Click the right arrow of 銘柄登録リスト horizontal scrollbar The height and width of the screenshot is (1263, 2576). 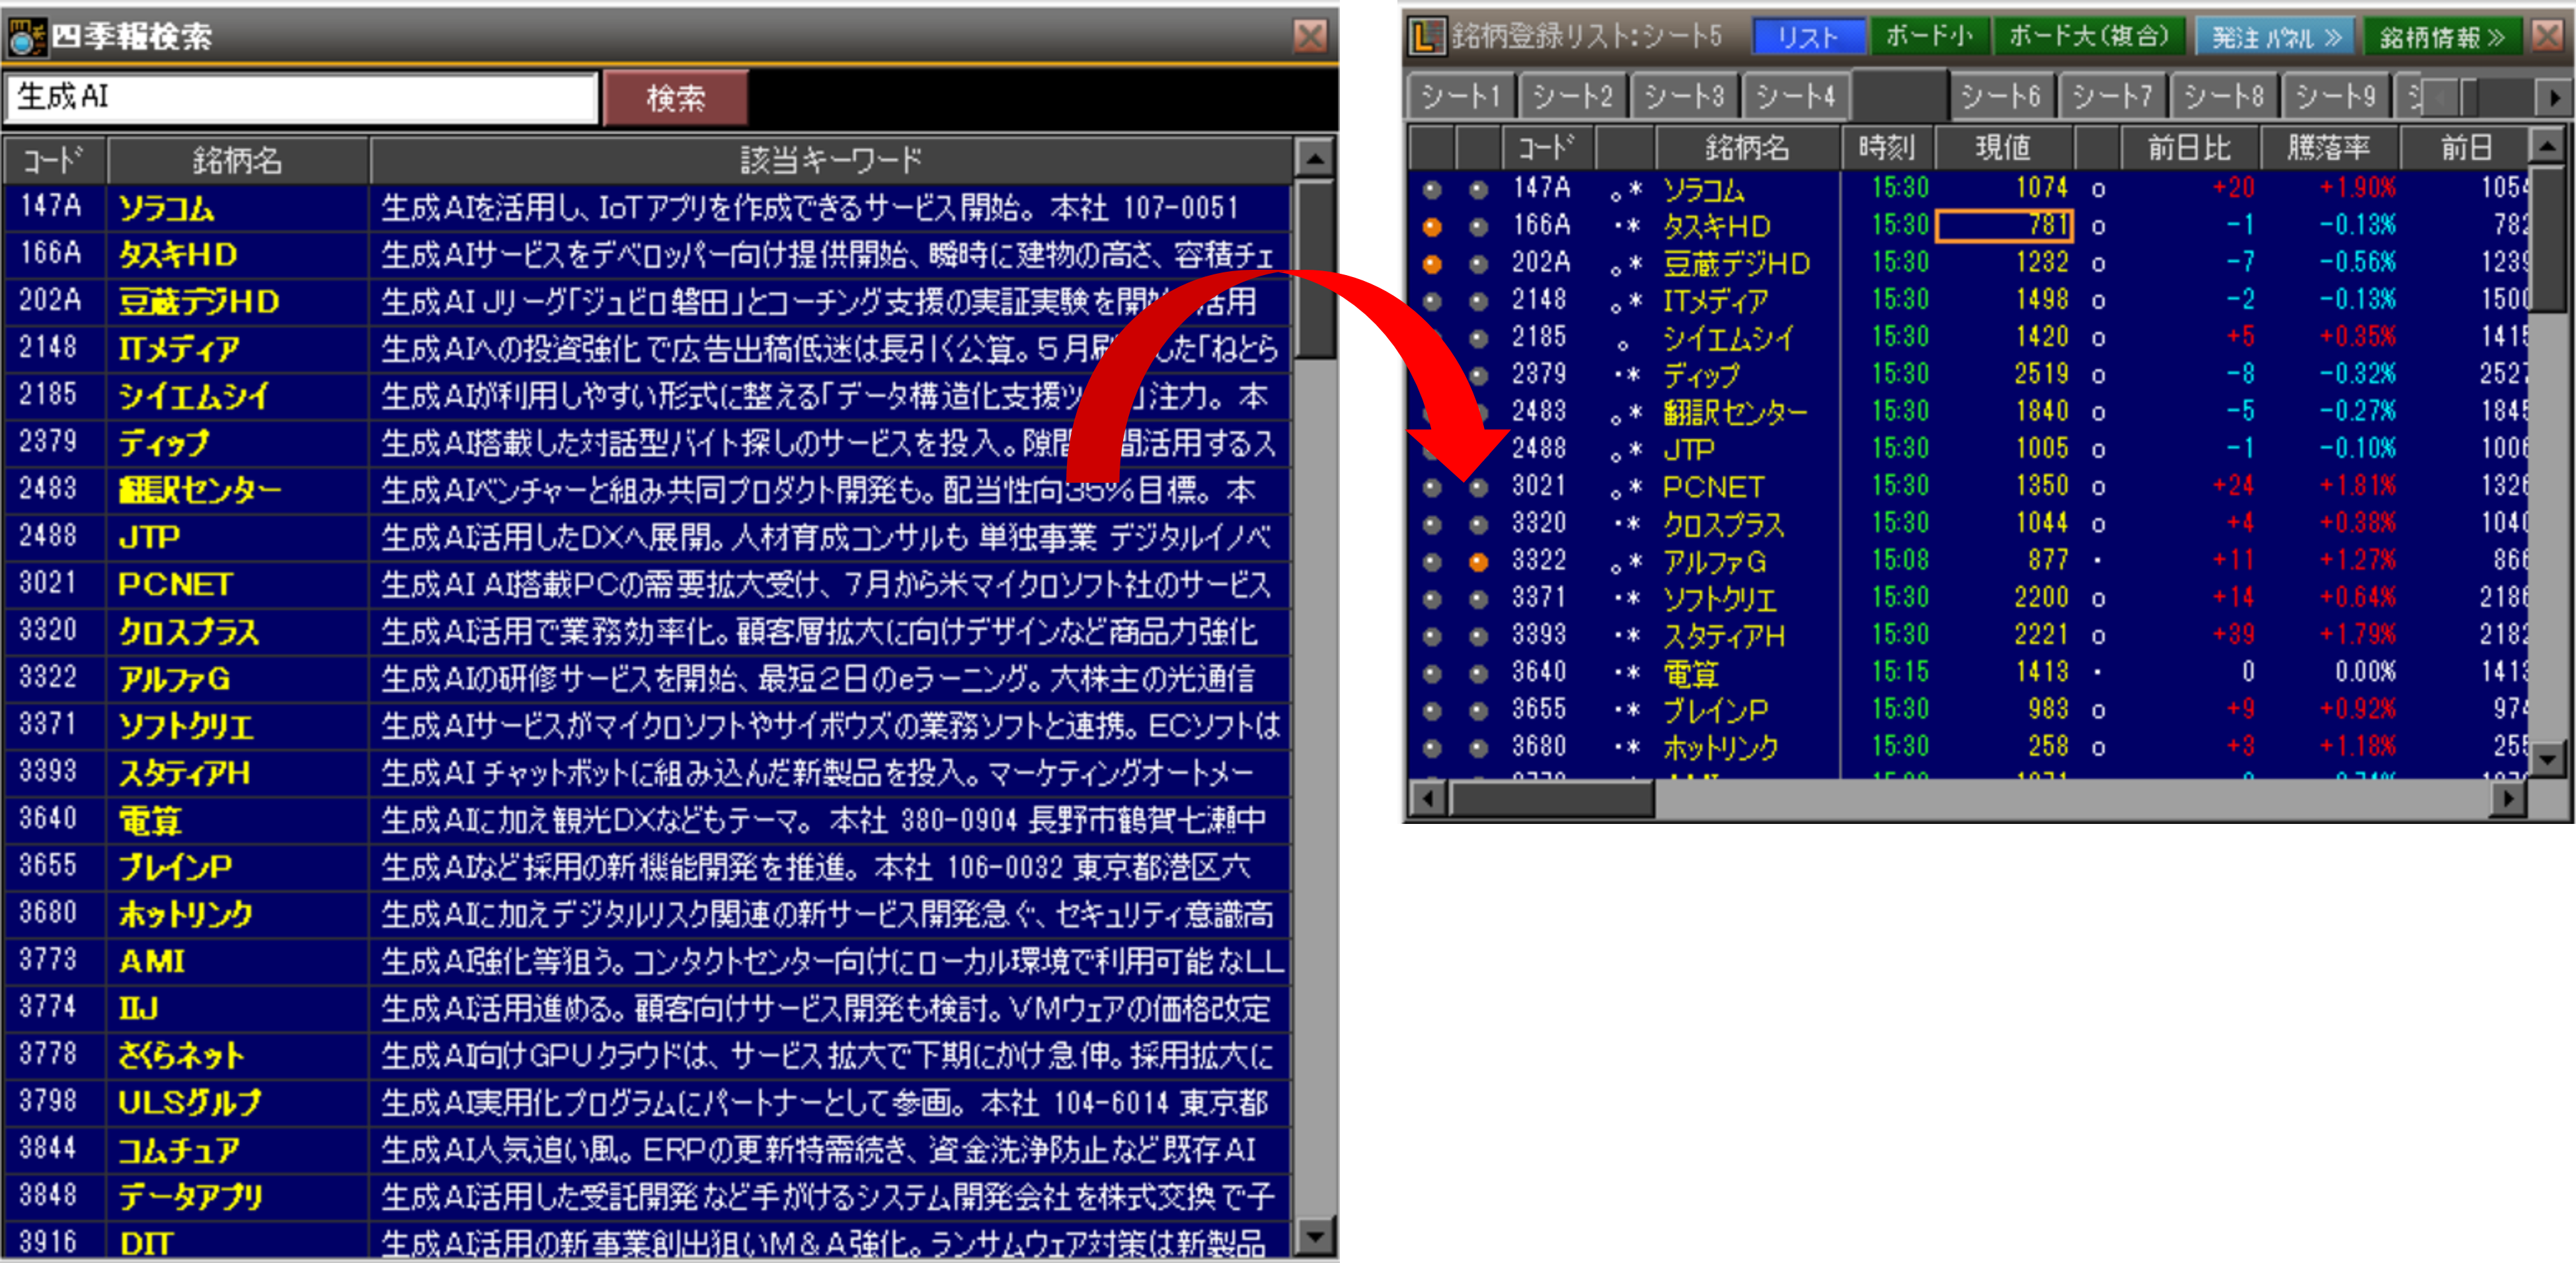point(2508,798)
